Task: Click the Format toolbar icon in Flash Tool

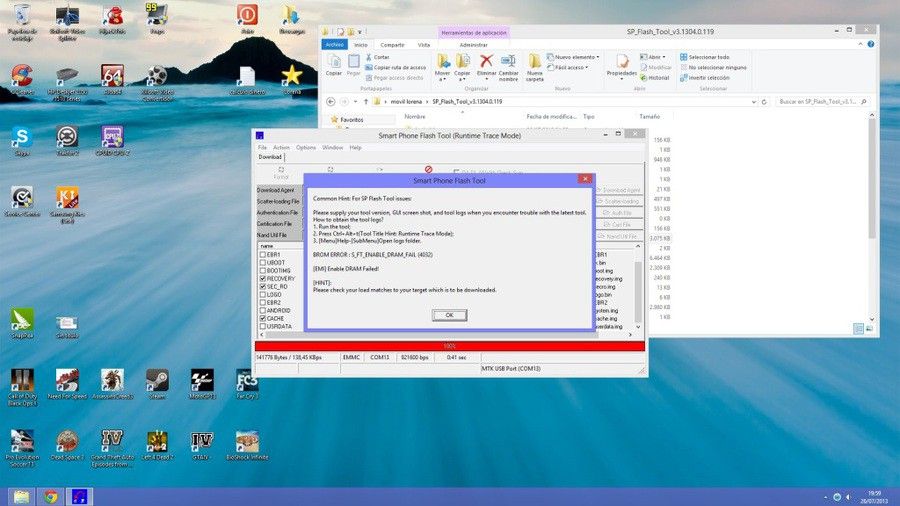Action: (281, 173)
